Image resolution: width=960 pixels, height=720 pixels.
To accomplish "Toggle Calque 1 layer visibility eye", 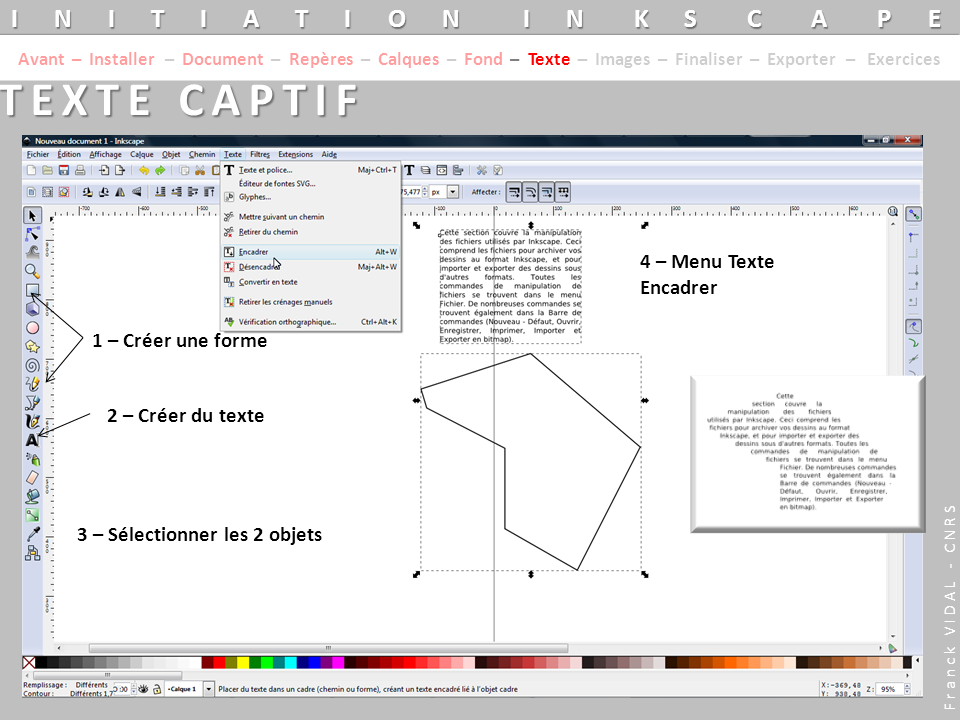I will click(x=143, y=689).
